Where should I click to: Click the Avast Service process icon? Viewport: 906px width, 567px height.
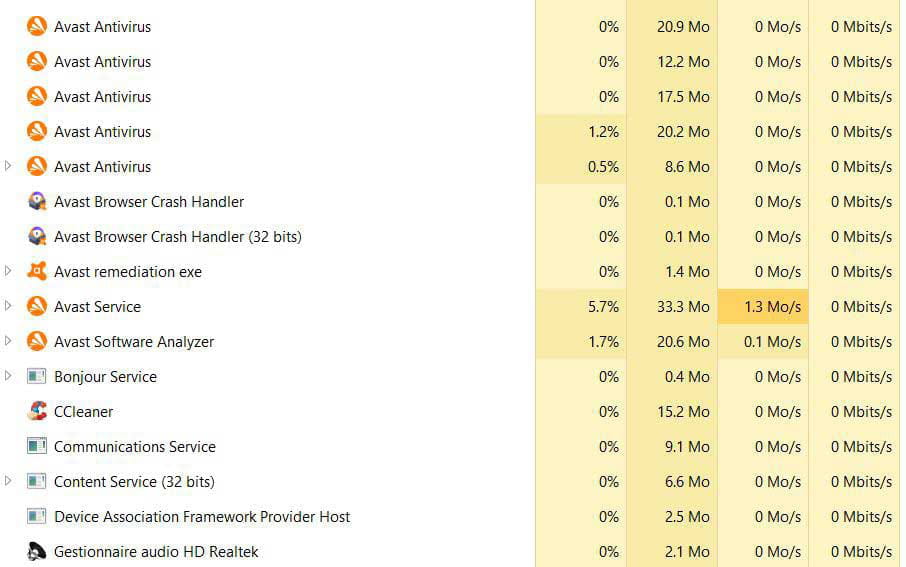click(37, 306)
